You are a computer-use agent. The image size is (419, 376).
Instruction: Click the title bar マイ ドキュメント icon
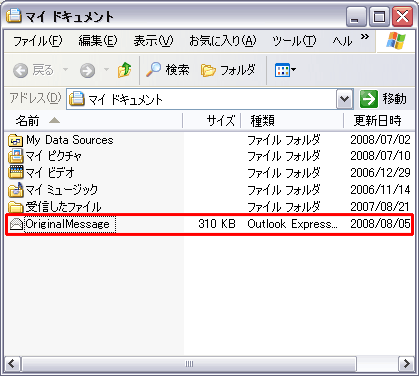pyautogui.click(x=13, y=16)
